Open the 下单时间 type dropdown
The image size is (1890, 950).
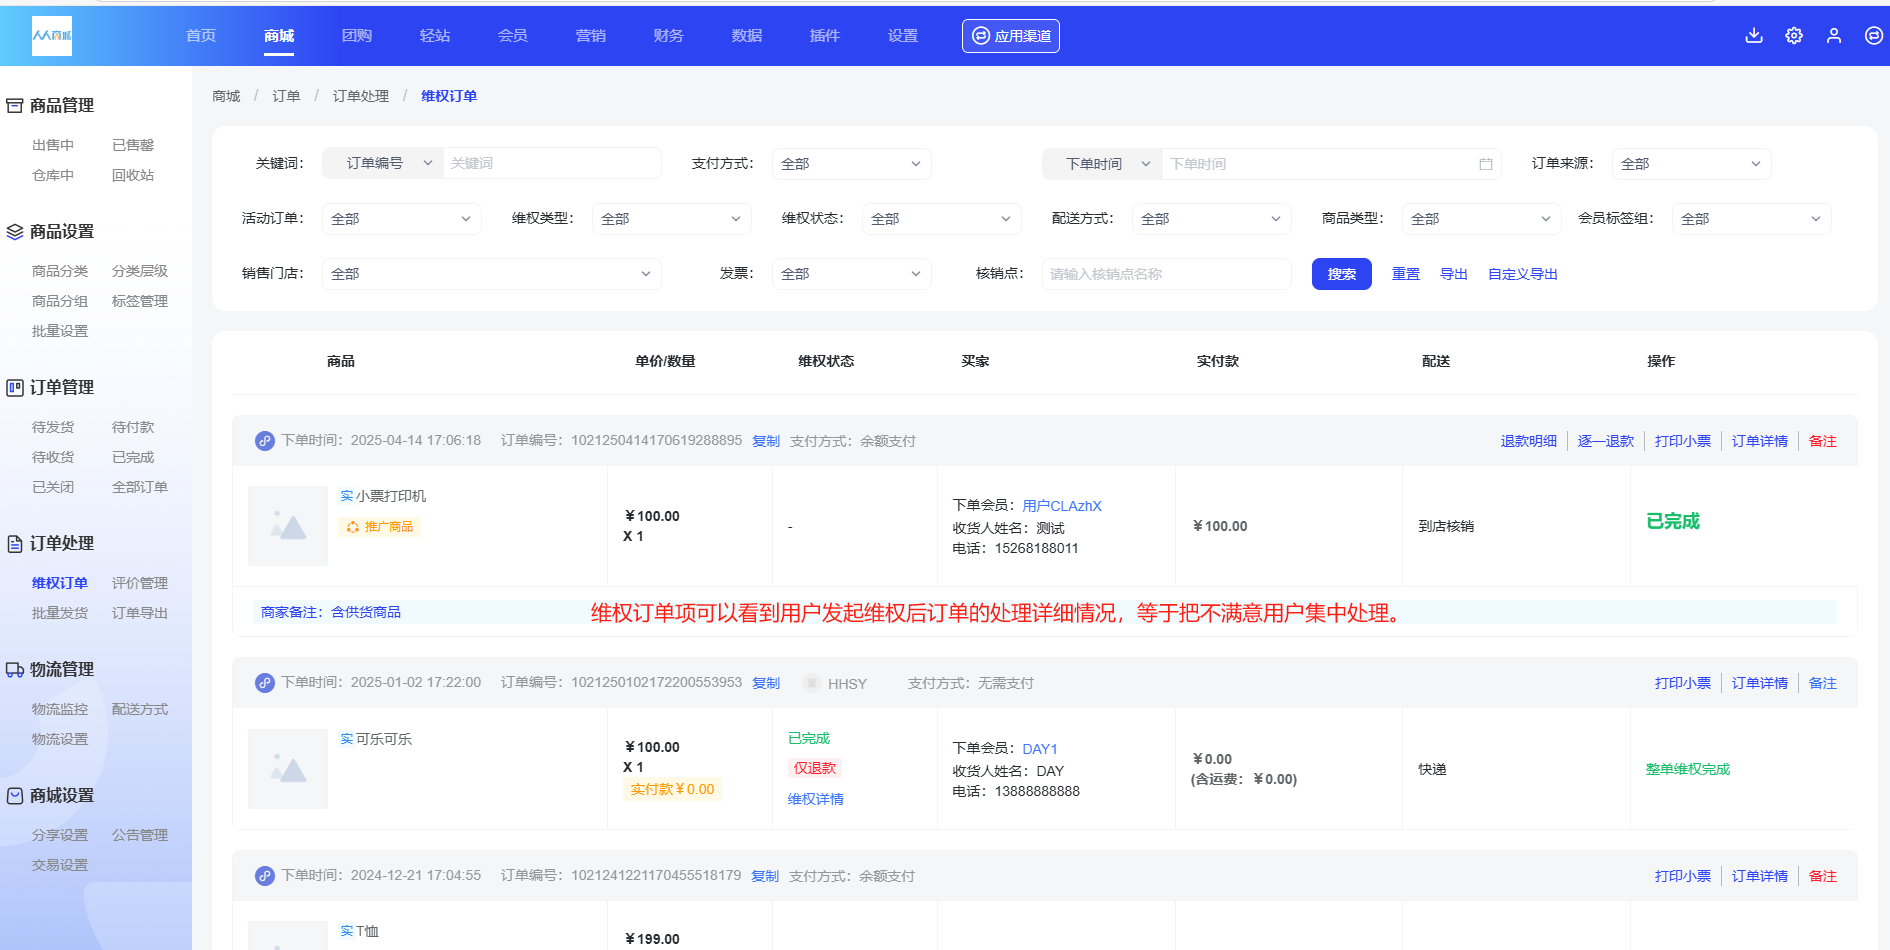click(x=1102, y=164)
